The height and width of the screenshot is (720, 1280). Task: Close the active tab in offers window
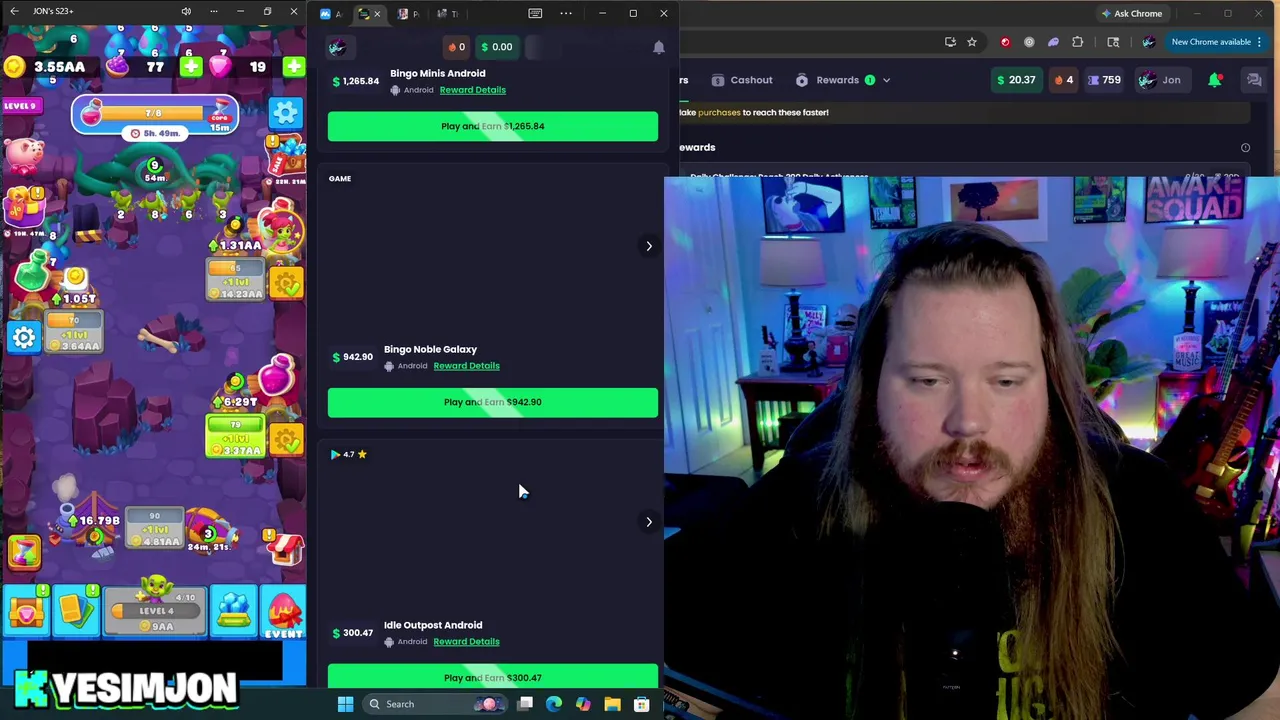click(377, 14)
